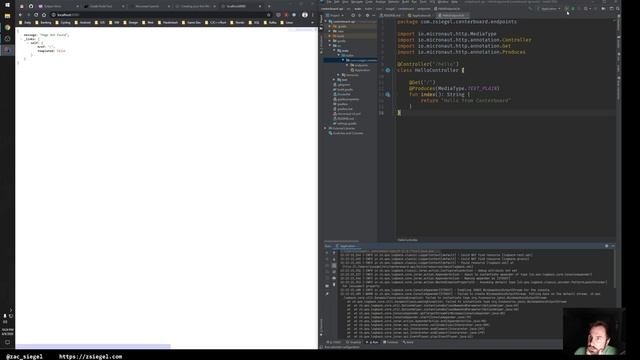
Task: Collapse the _links node in JSON viewer
Action: point(21,39)
